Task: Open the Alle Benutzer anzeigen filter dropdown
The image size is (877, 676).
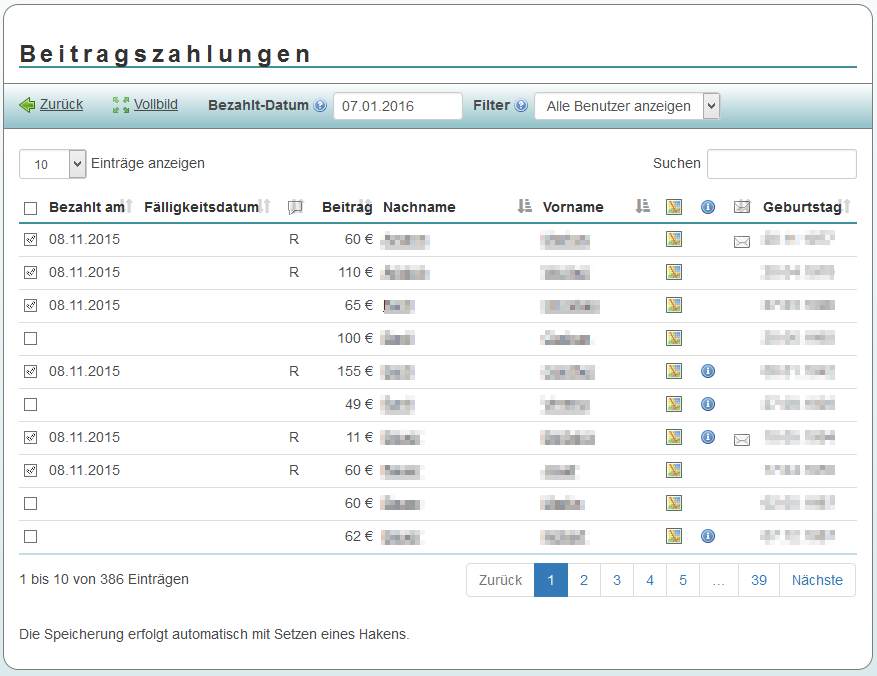Action: click(x=626, y=106)
